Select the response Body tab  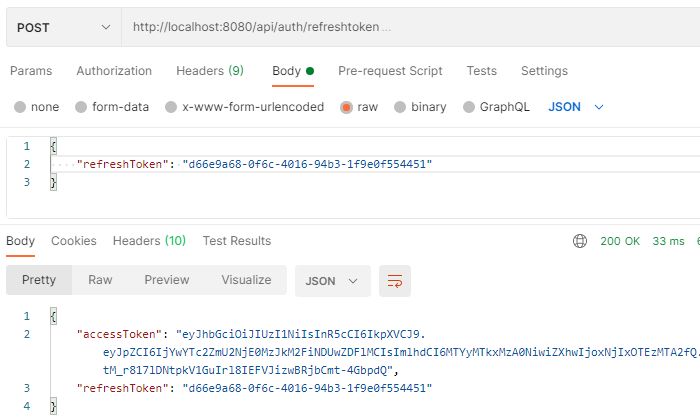click(x=21, y=241)
